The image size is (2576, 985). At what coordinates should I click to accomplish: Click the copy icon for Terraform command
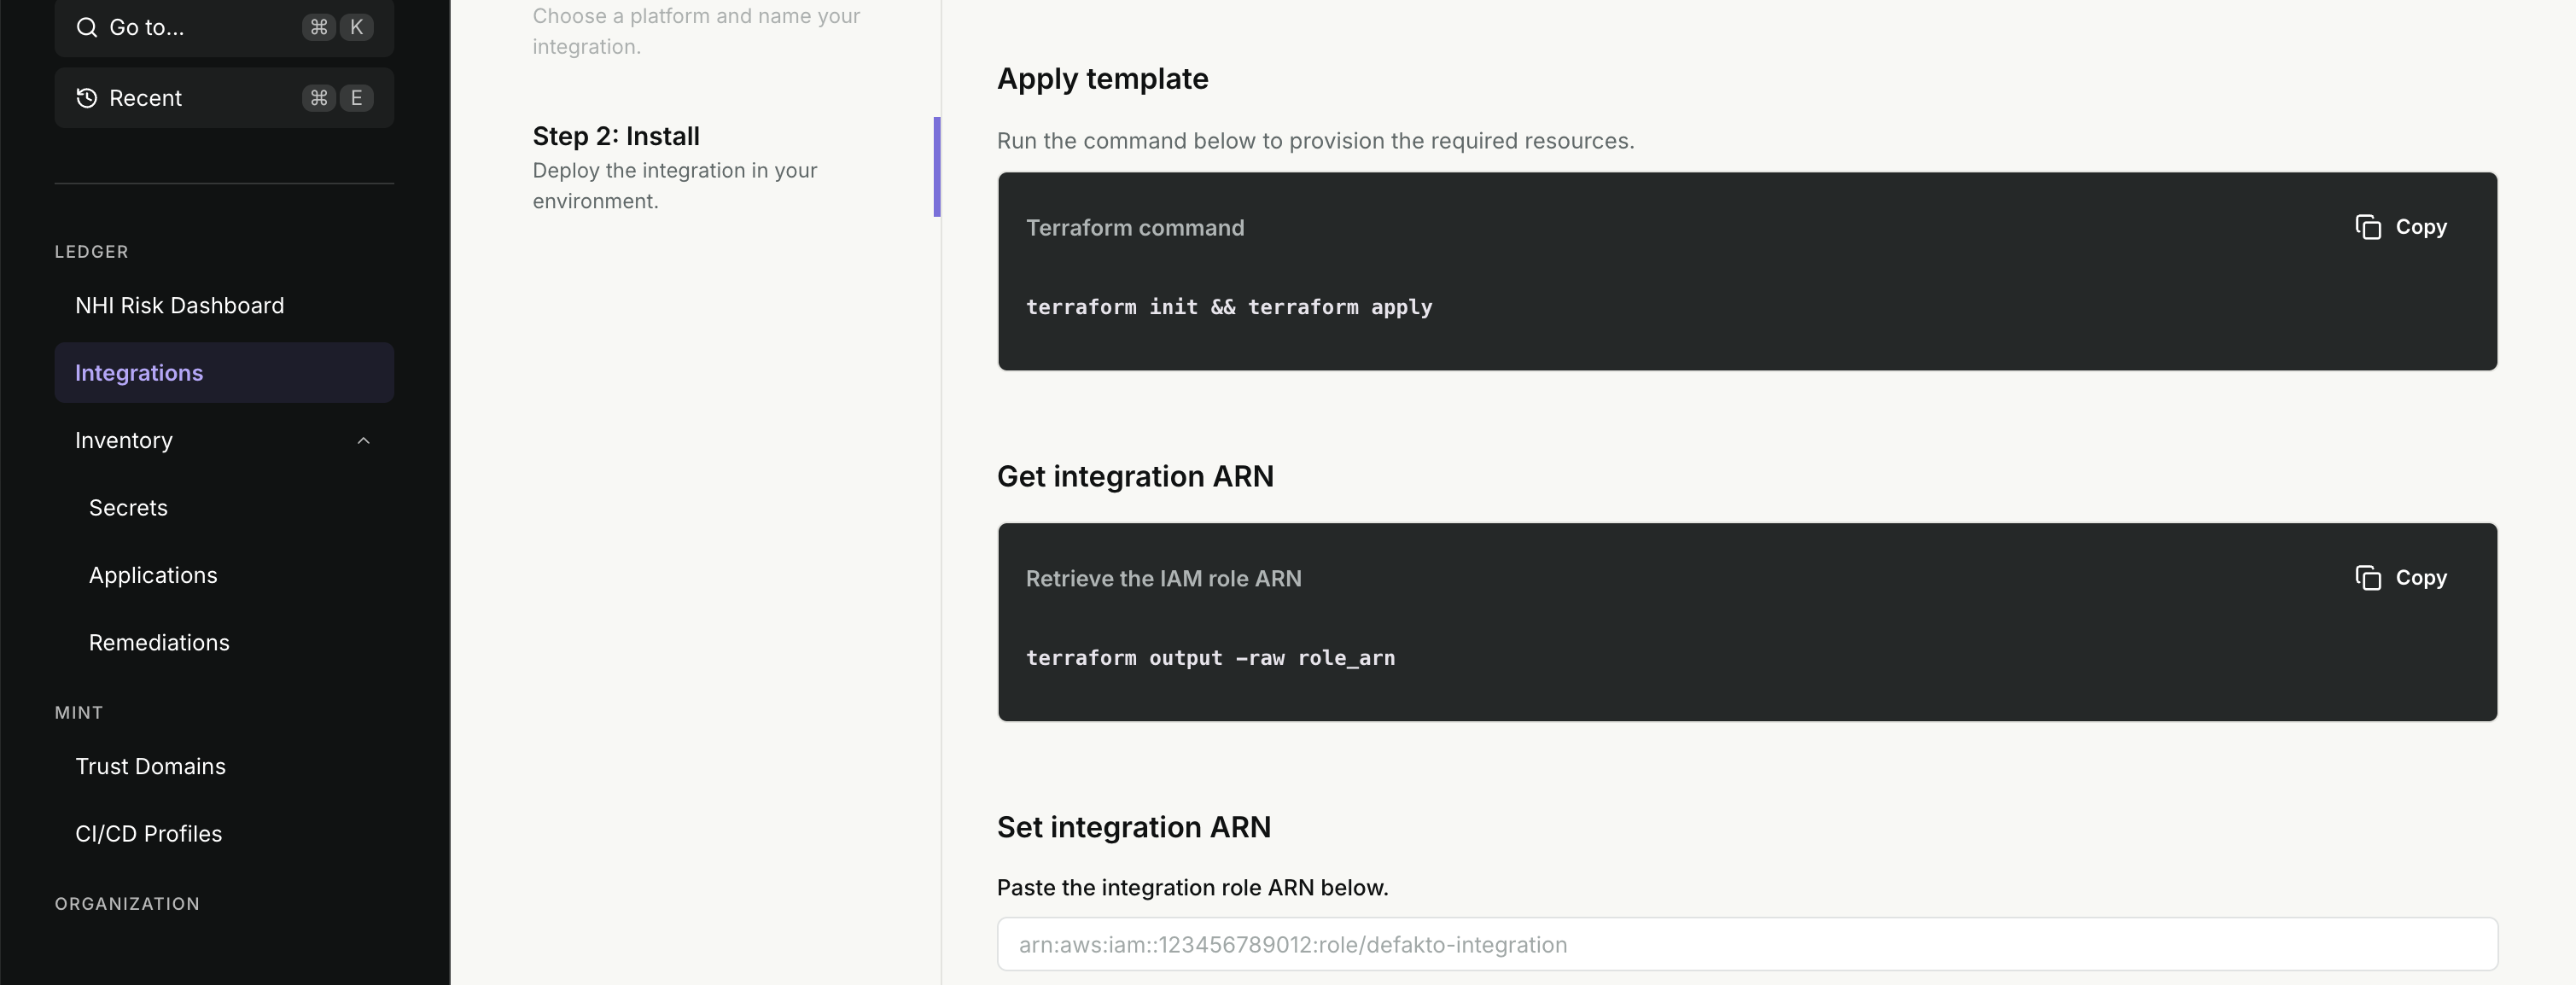(x=2368, y=227)
